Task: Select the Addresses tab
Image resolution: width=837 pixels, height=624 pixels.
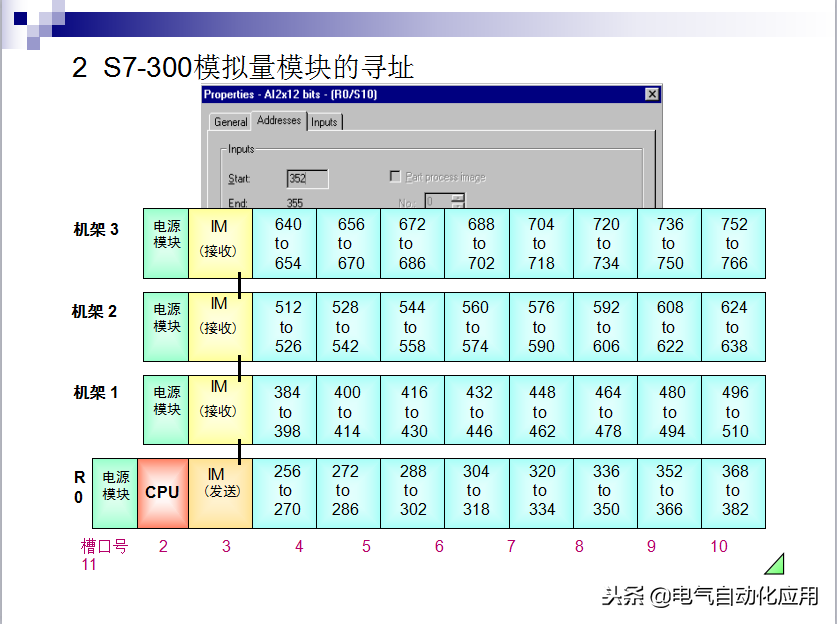Action: tap(279, 121)
